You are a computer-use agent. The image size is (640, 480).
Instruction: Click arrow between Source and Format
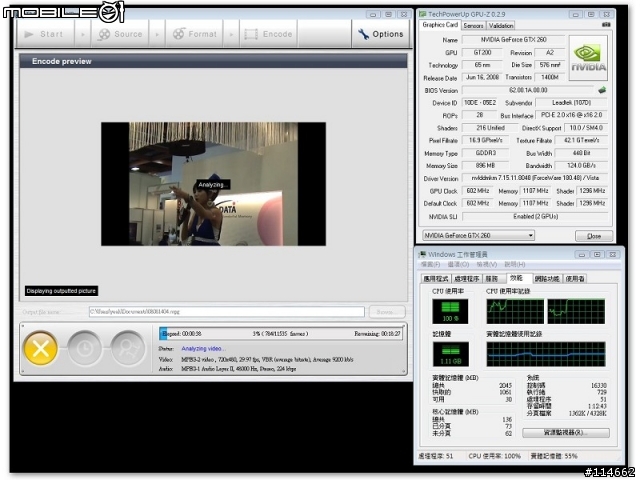[158, 34]
